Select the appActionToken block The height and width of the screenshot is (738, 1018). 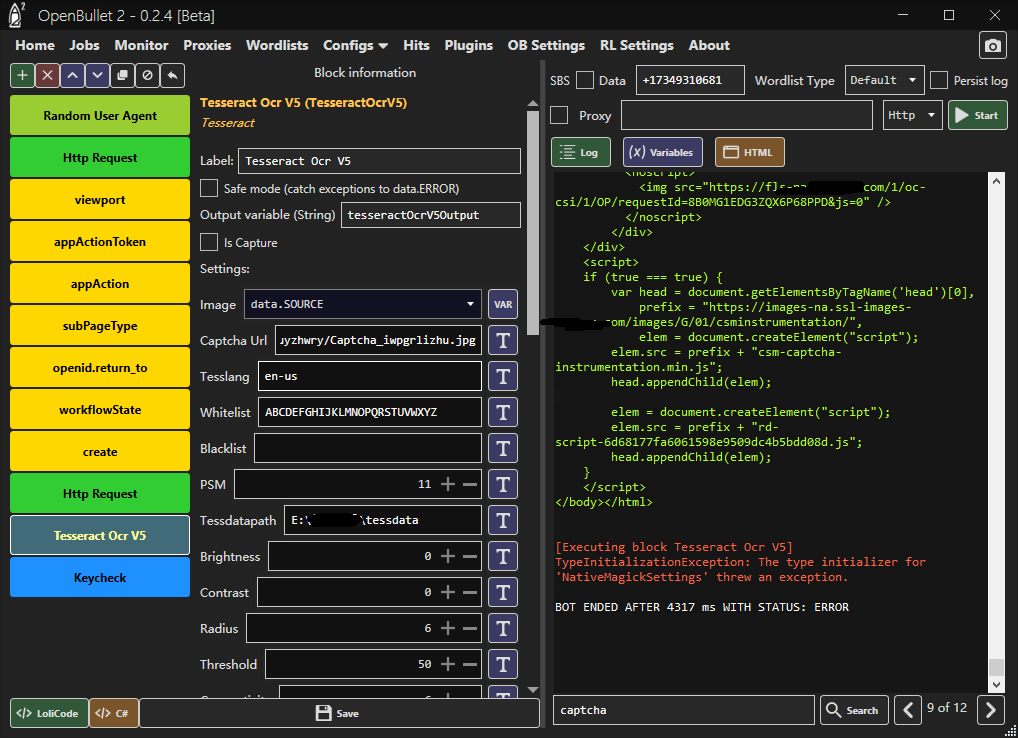coord(100,241)
